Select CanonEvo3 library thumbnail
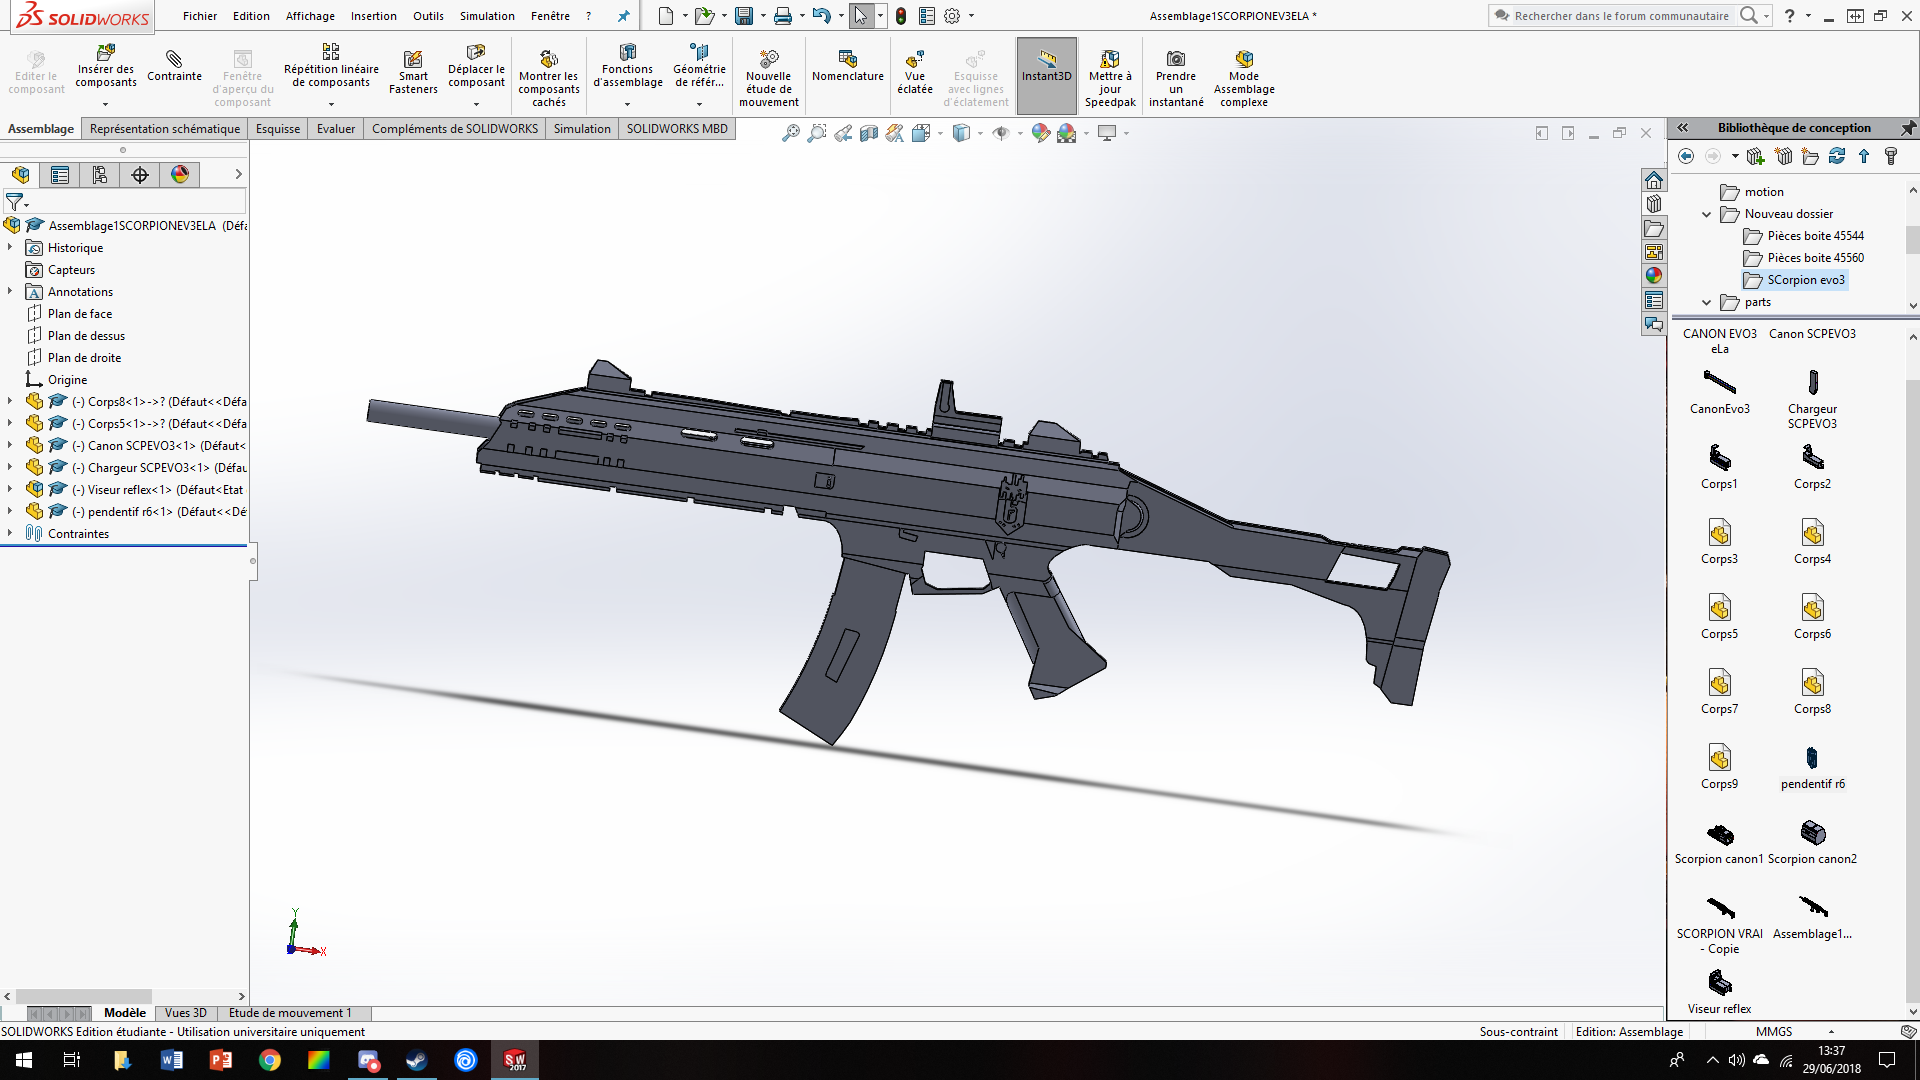1920x1080 pixels. [x=1719, y=391]
